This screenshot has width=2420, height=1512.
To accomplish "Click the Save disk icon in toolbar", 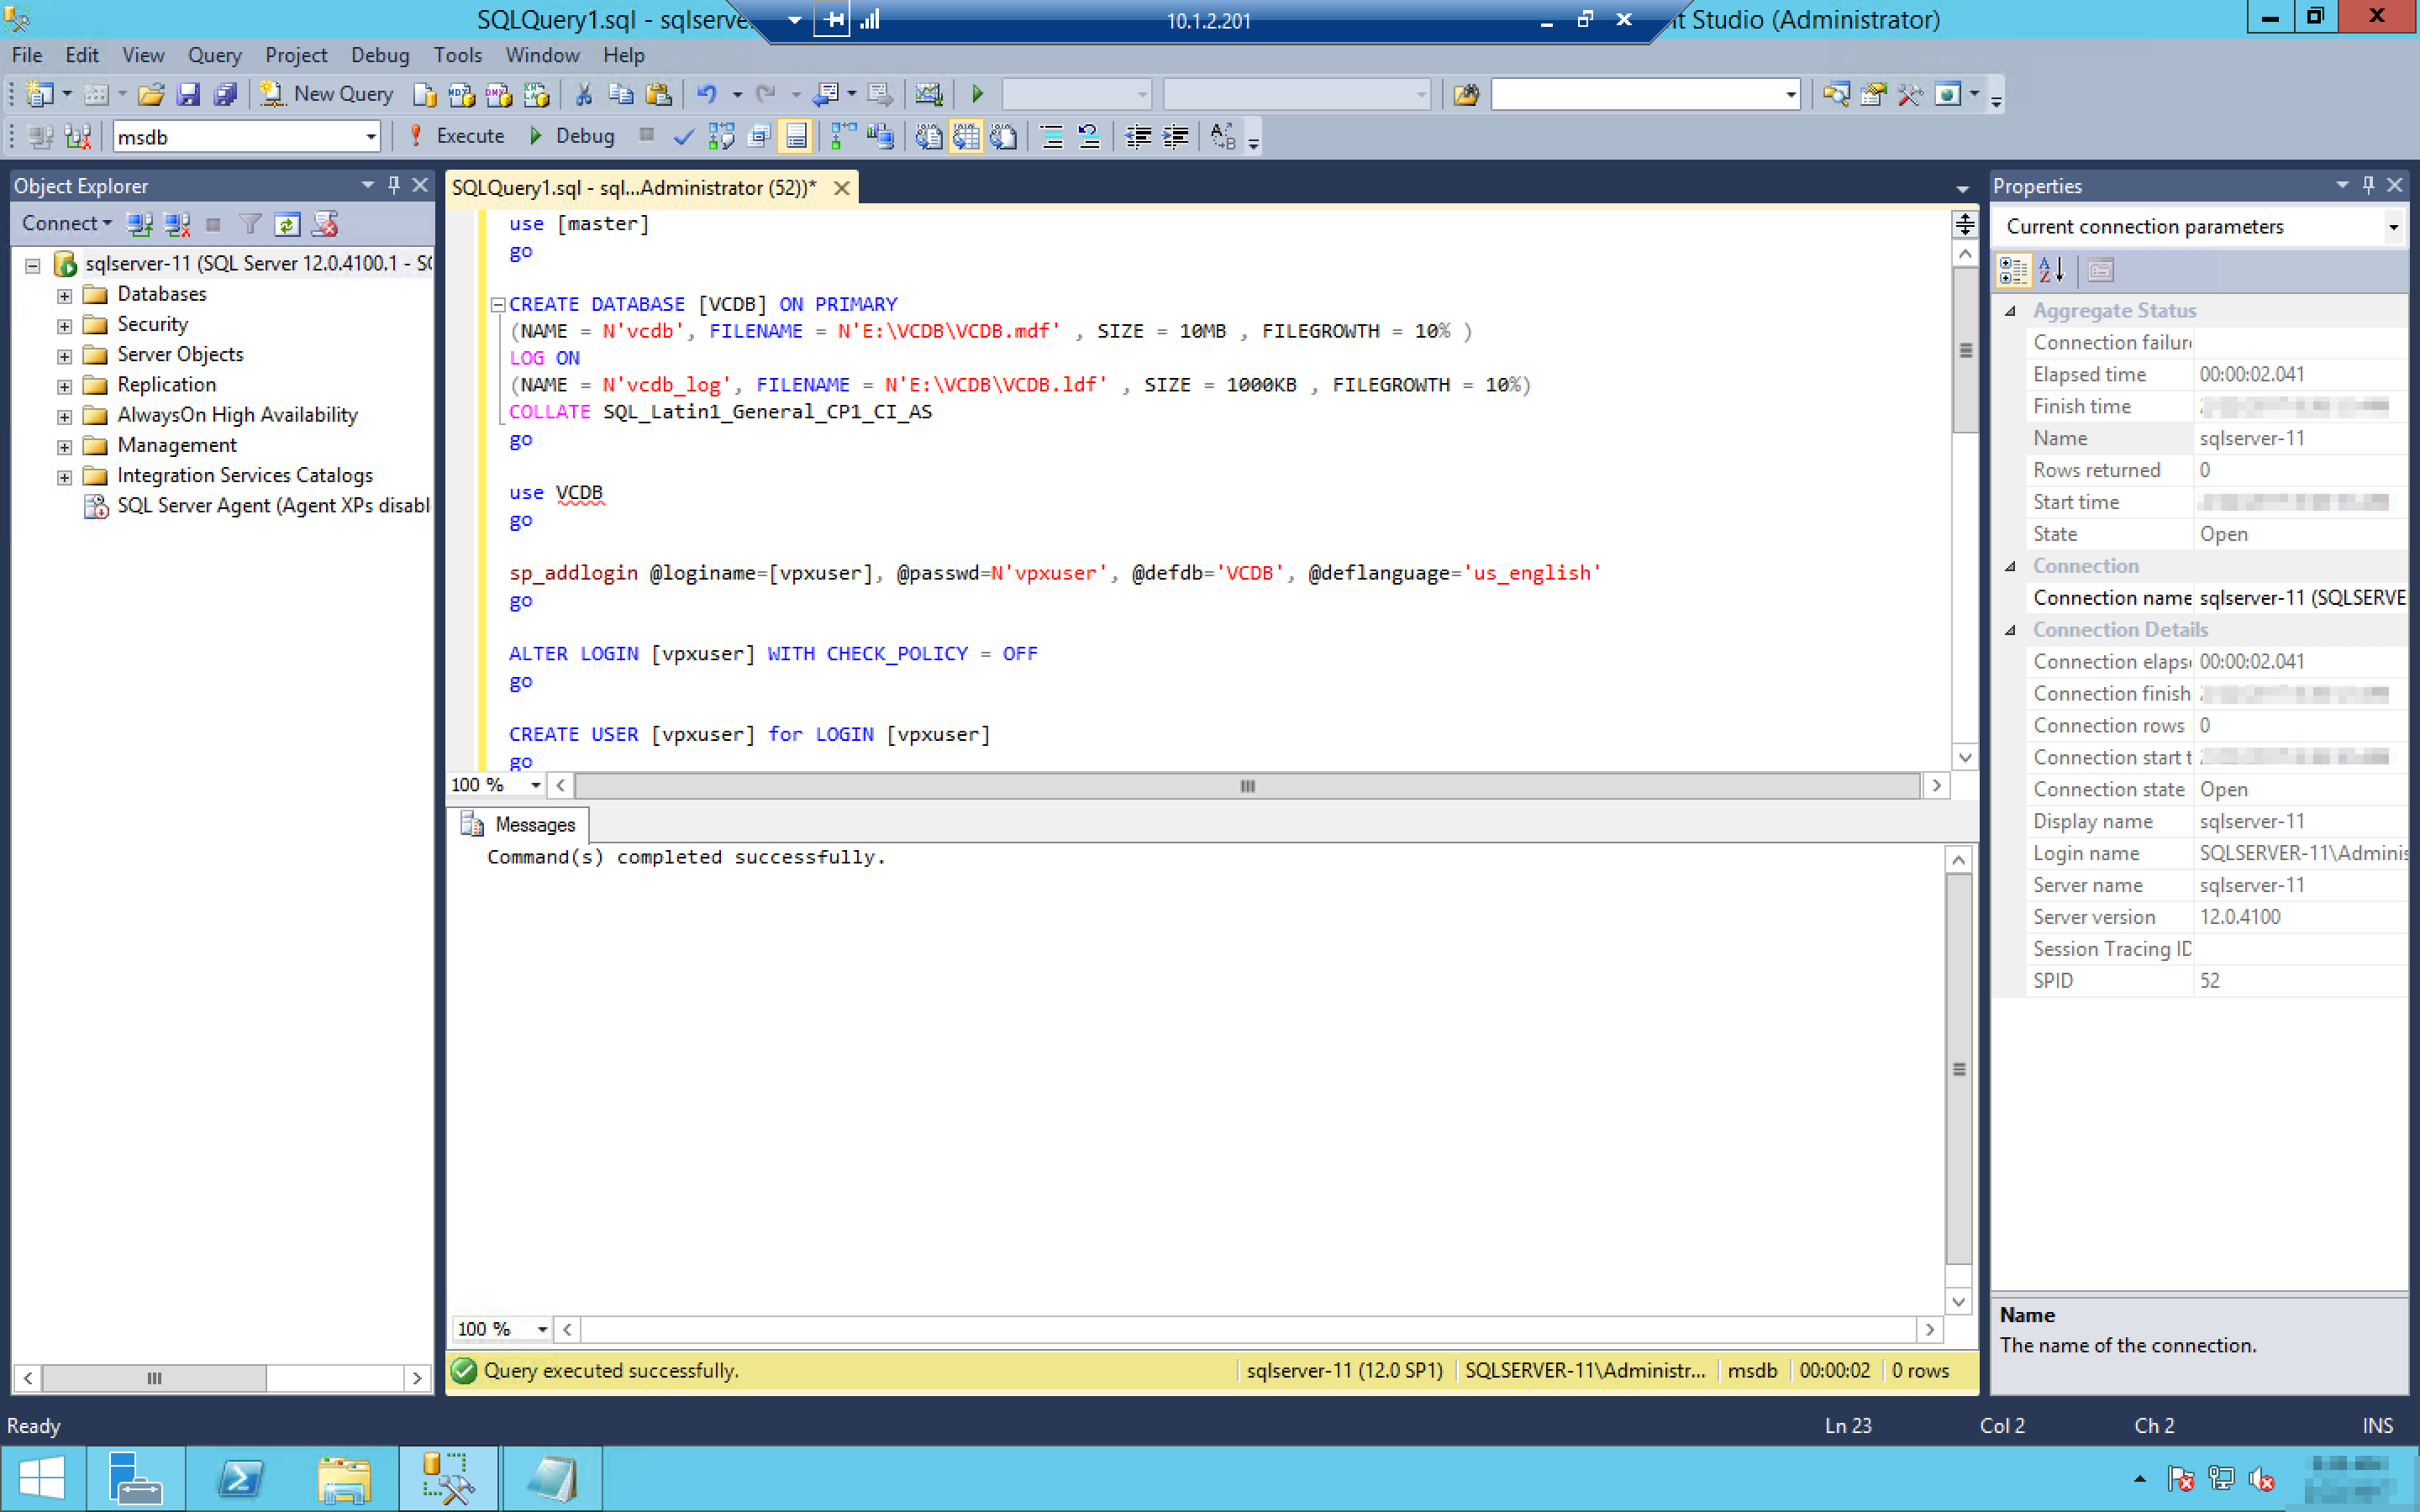I will click(x=187, y=94).
